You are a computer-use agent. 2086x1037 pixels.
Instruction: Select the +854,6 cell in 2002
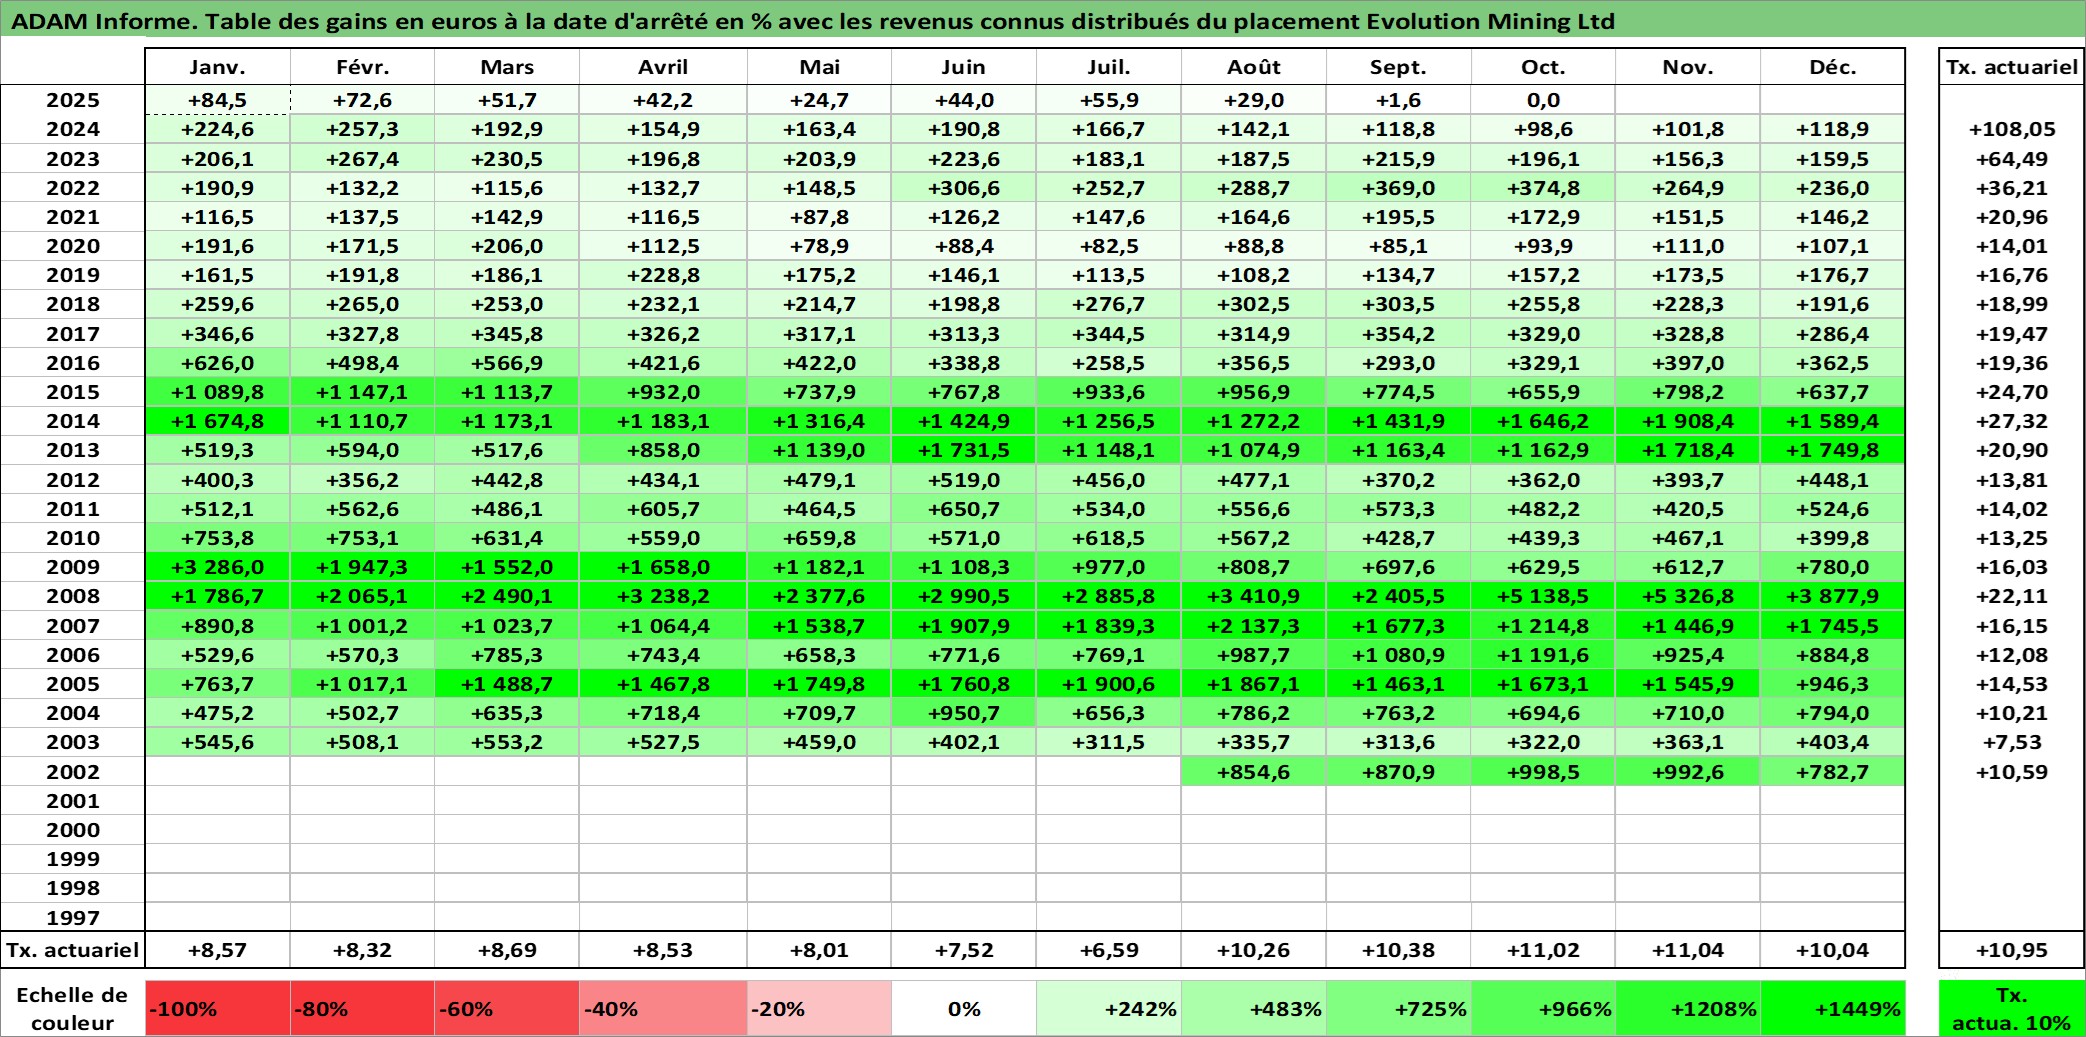tap(1253, 772)
